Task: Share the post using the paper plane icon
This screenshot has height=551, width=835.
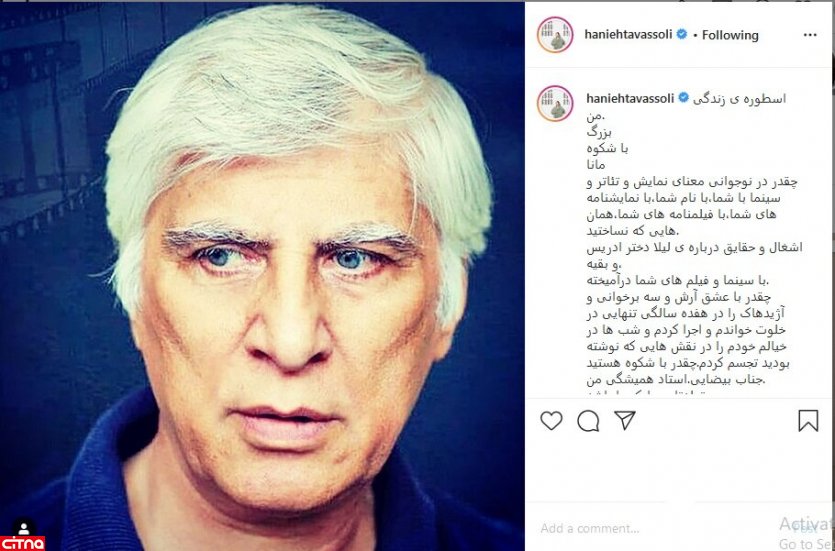Action: click(x=625, y=420)
